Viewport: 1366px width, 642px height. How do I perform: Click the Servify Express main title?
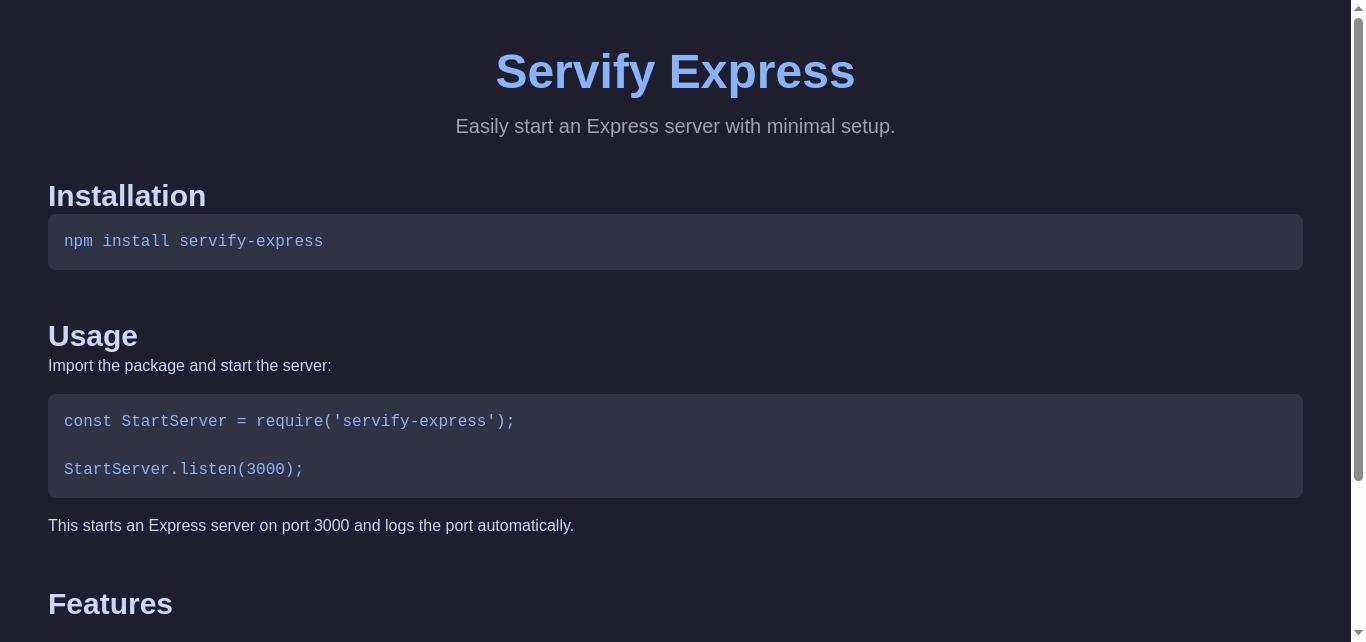(x=675, y=72)
